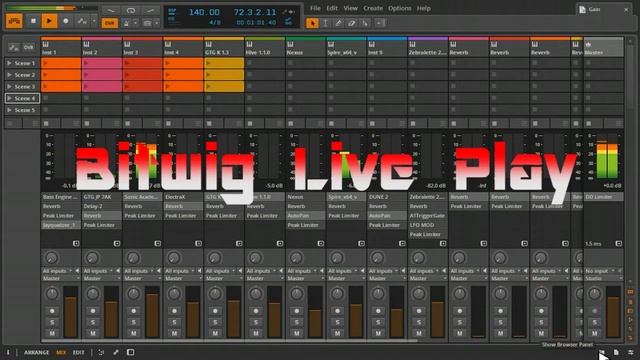Launch the GTG K 1.3 clip in Scene 3
This screenshot has width=640, height=360.
click(209, 87)
